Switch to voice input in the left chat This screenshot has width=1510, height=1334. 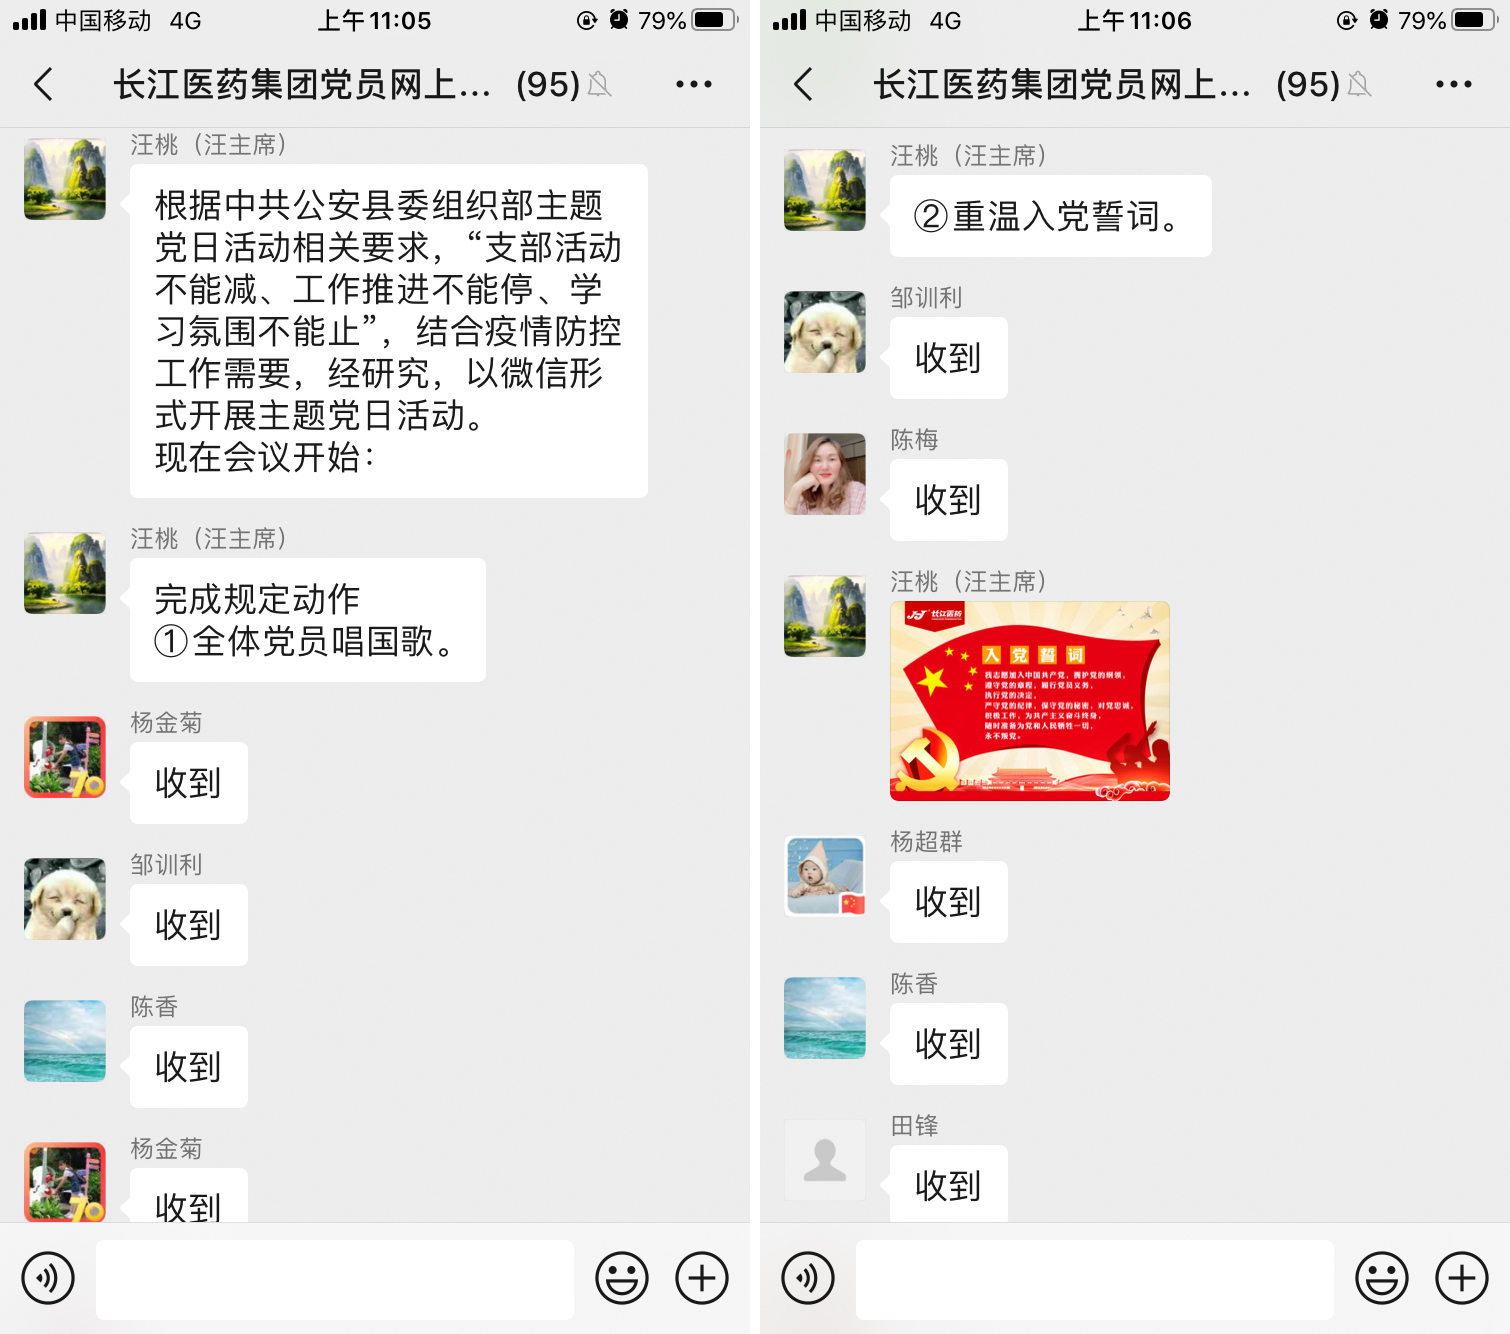[48, 1278]
